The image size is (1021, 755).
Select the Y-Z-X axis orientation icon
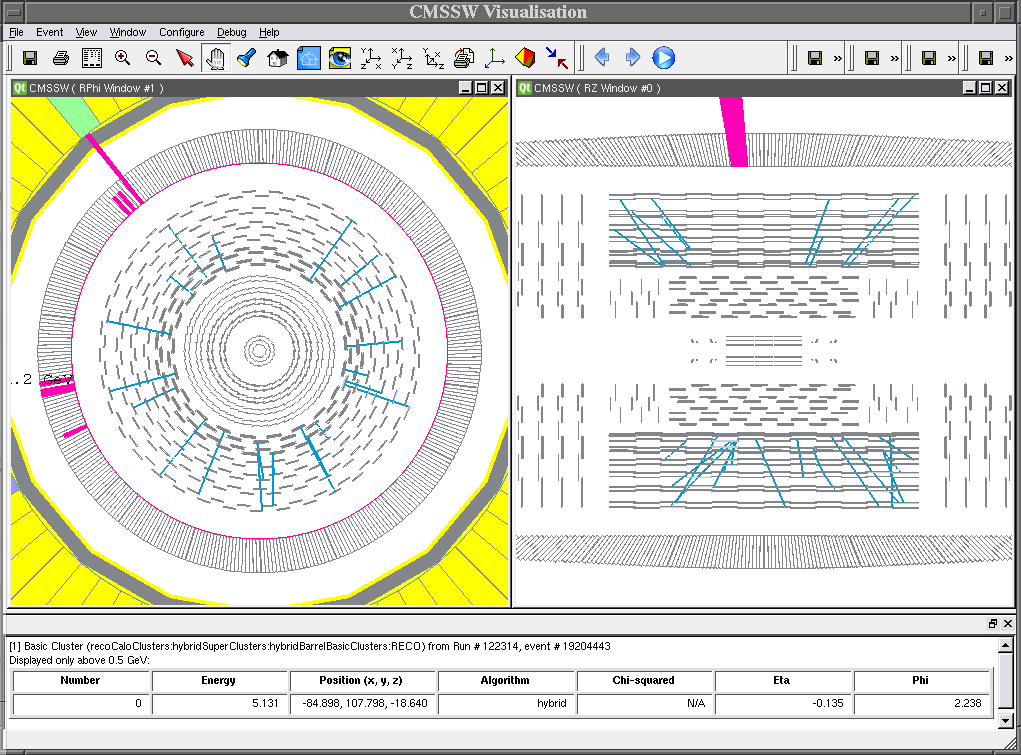(x=371, y=58)
